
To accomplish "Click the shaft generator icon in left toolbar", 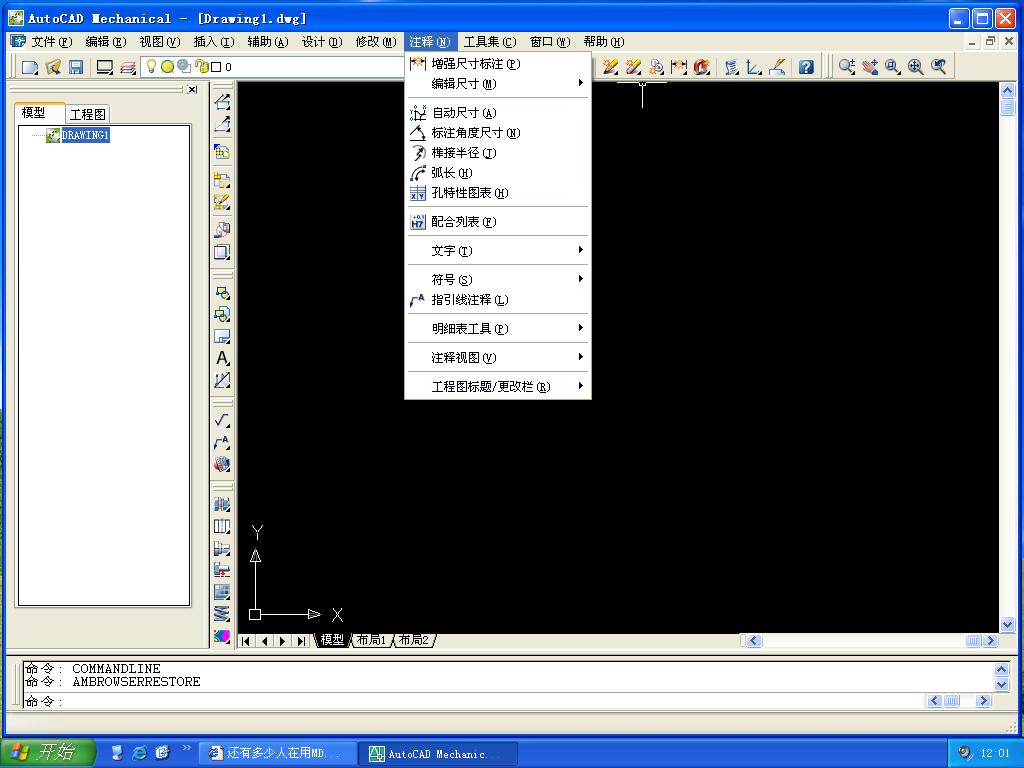I will click(222, 549).
